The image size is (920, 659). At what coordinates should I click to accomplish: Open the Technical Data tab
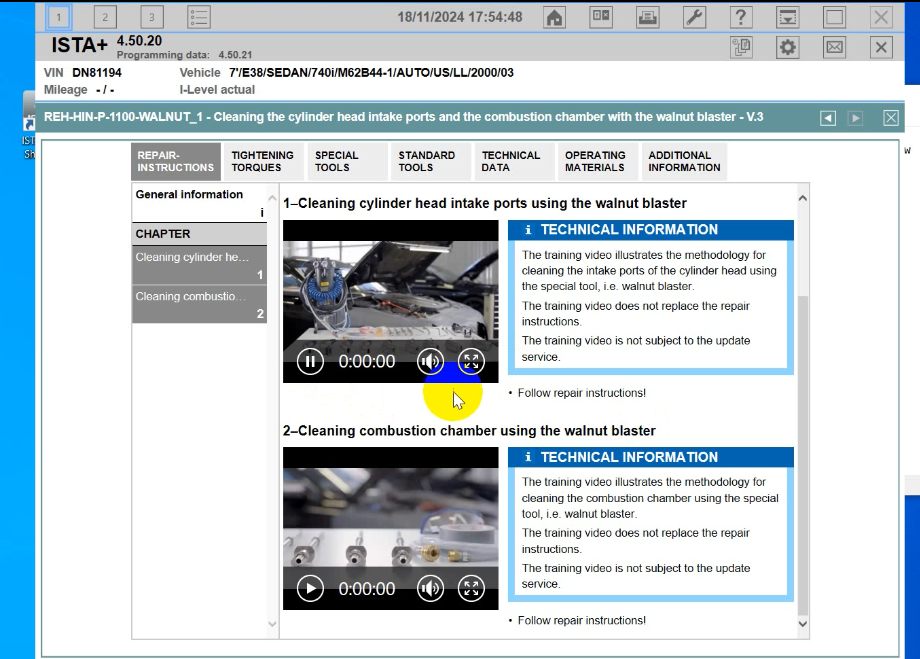[x=513, y=161]
